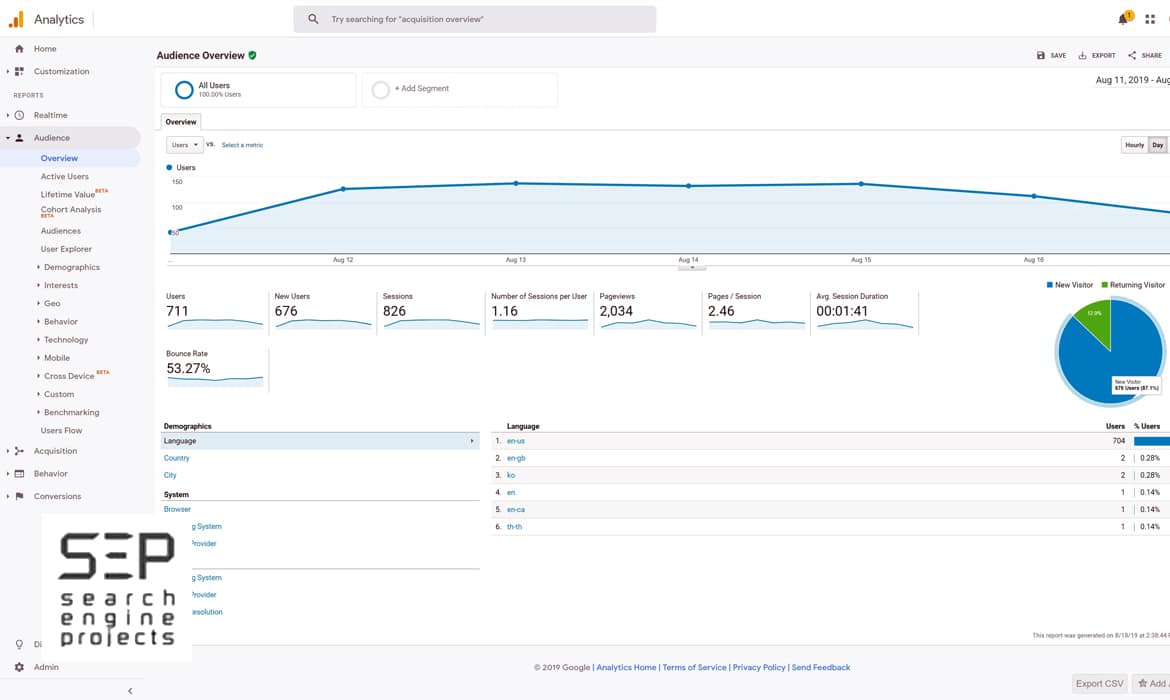Screen dimensions: 1170x700
Task: Collapse the sidebar with the chevron
Action: pyautogui.click(x=130, y=691)
